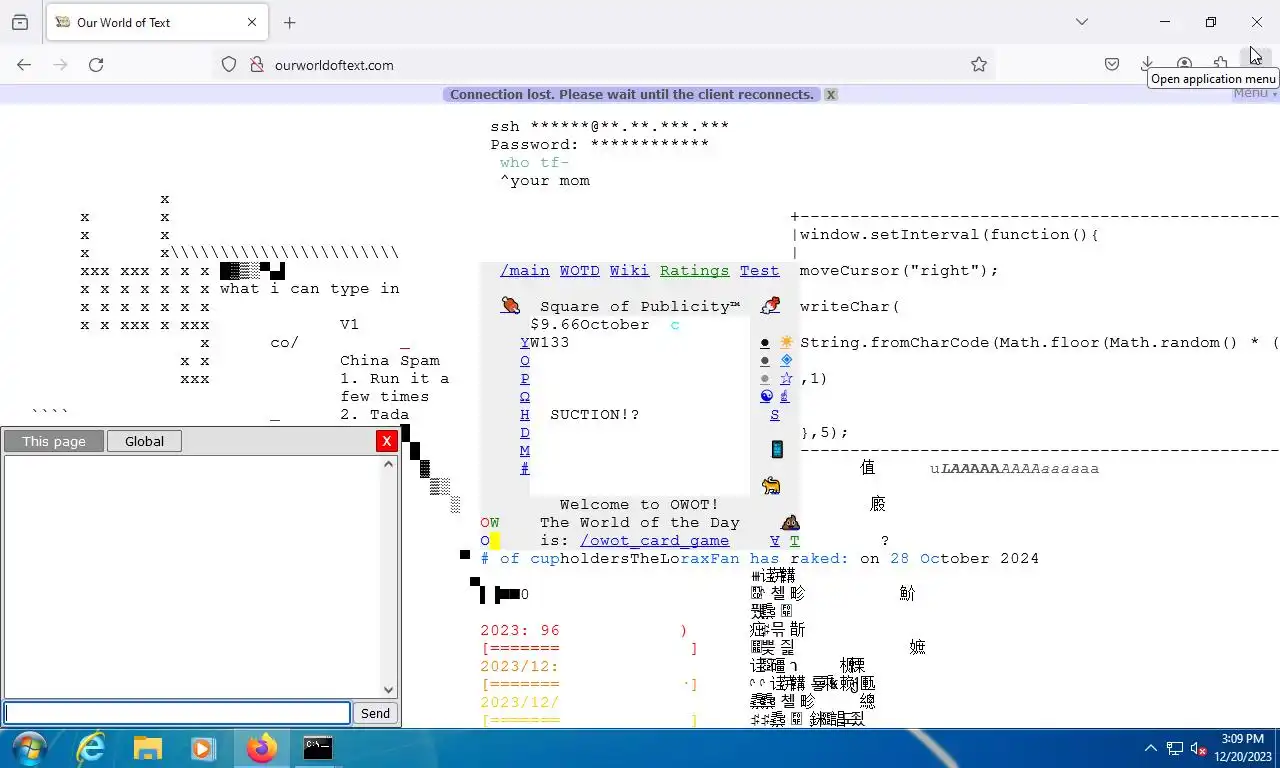Launch Internet Explorer from taskbar
The image size is (1280, 768).
(x=91, y=748)
